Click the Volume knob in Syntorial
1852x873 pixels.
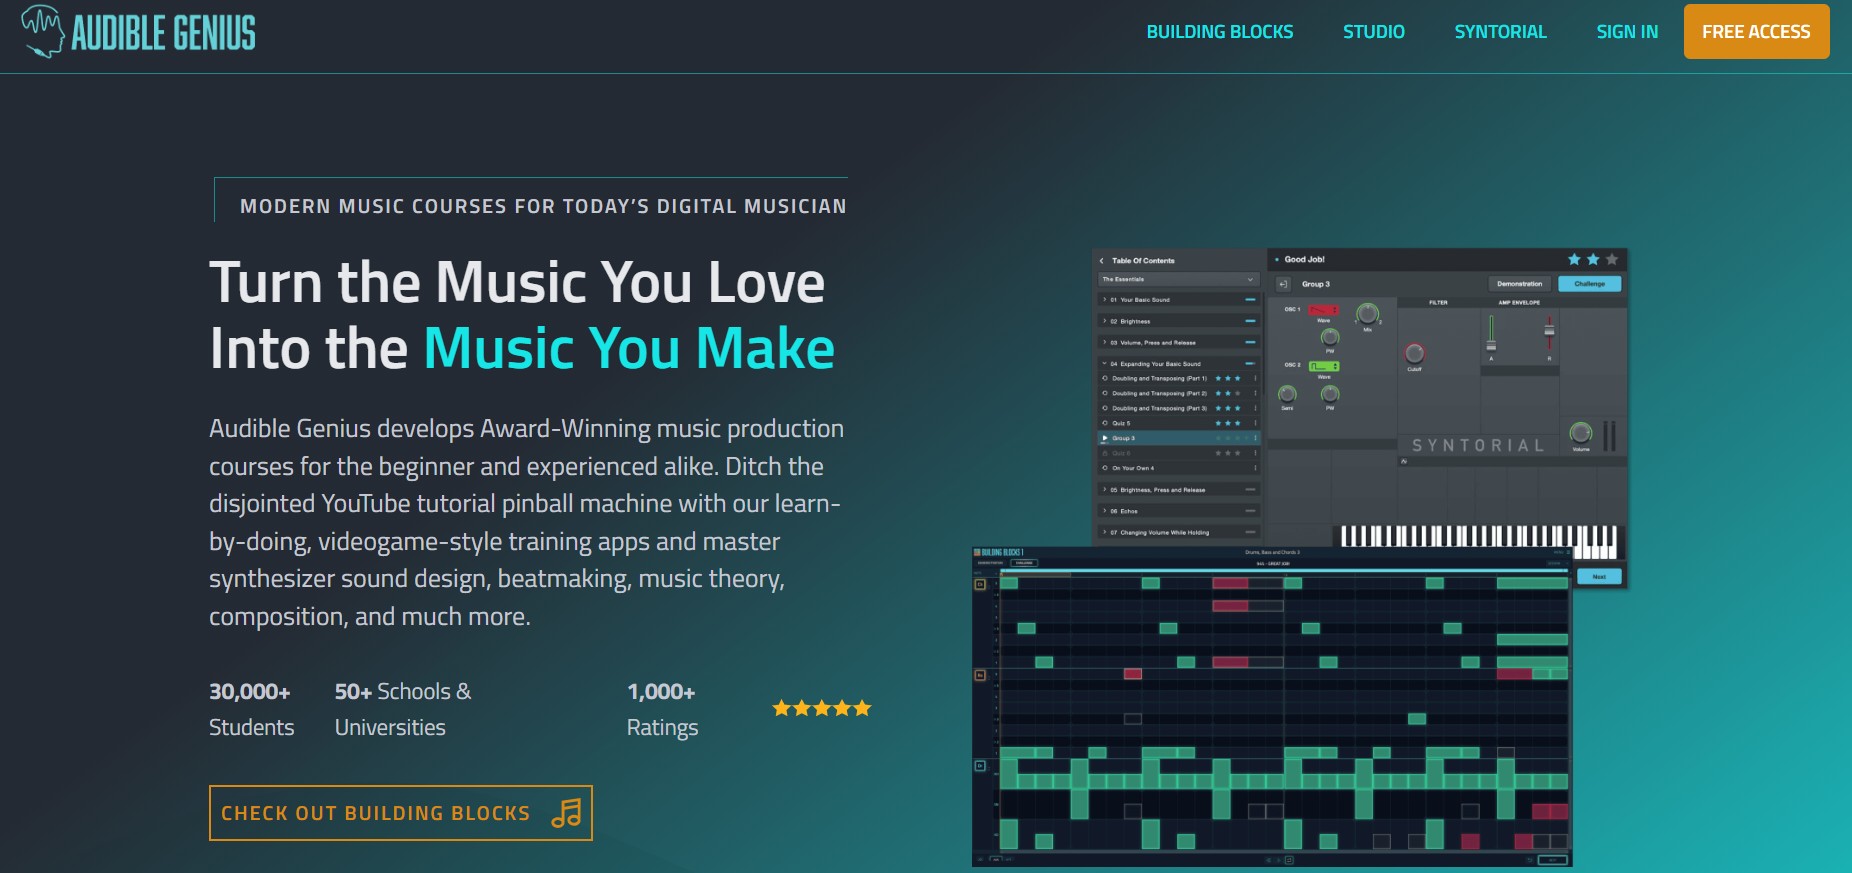pyautogui.click(x=1580, y=433)
